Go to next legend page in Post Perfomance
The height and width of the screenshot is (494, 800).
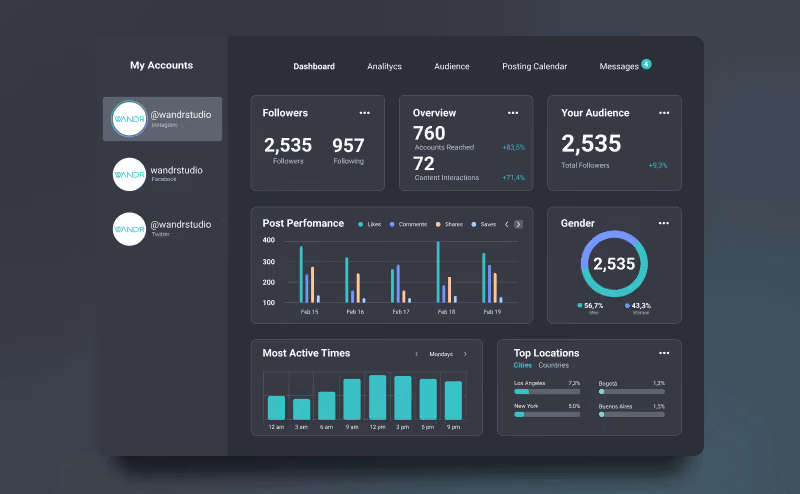[x=518, y=224]
